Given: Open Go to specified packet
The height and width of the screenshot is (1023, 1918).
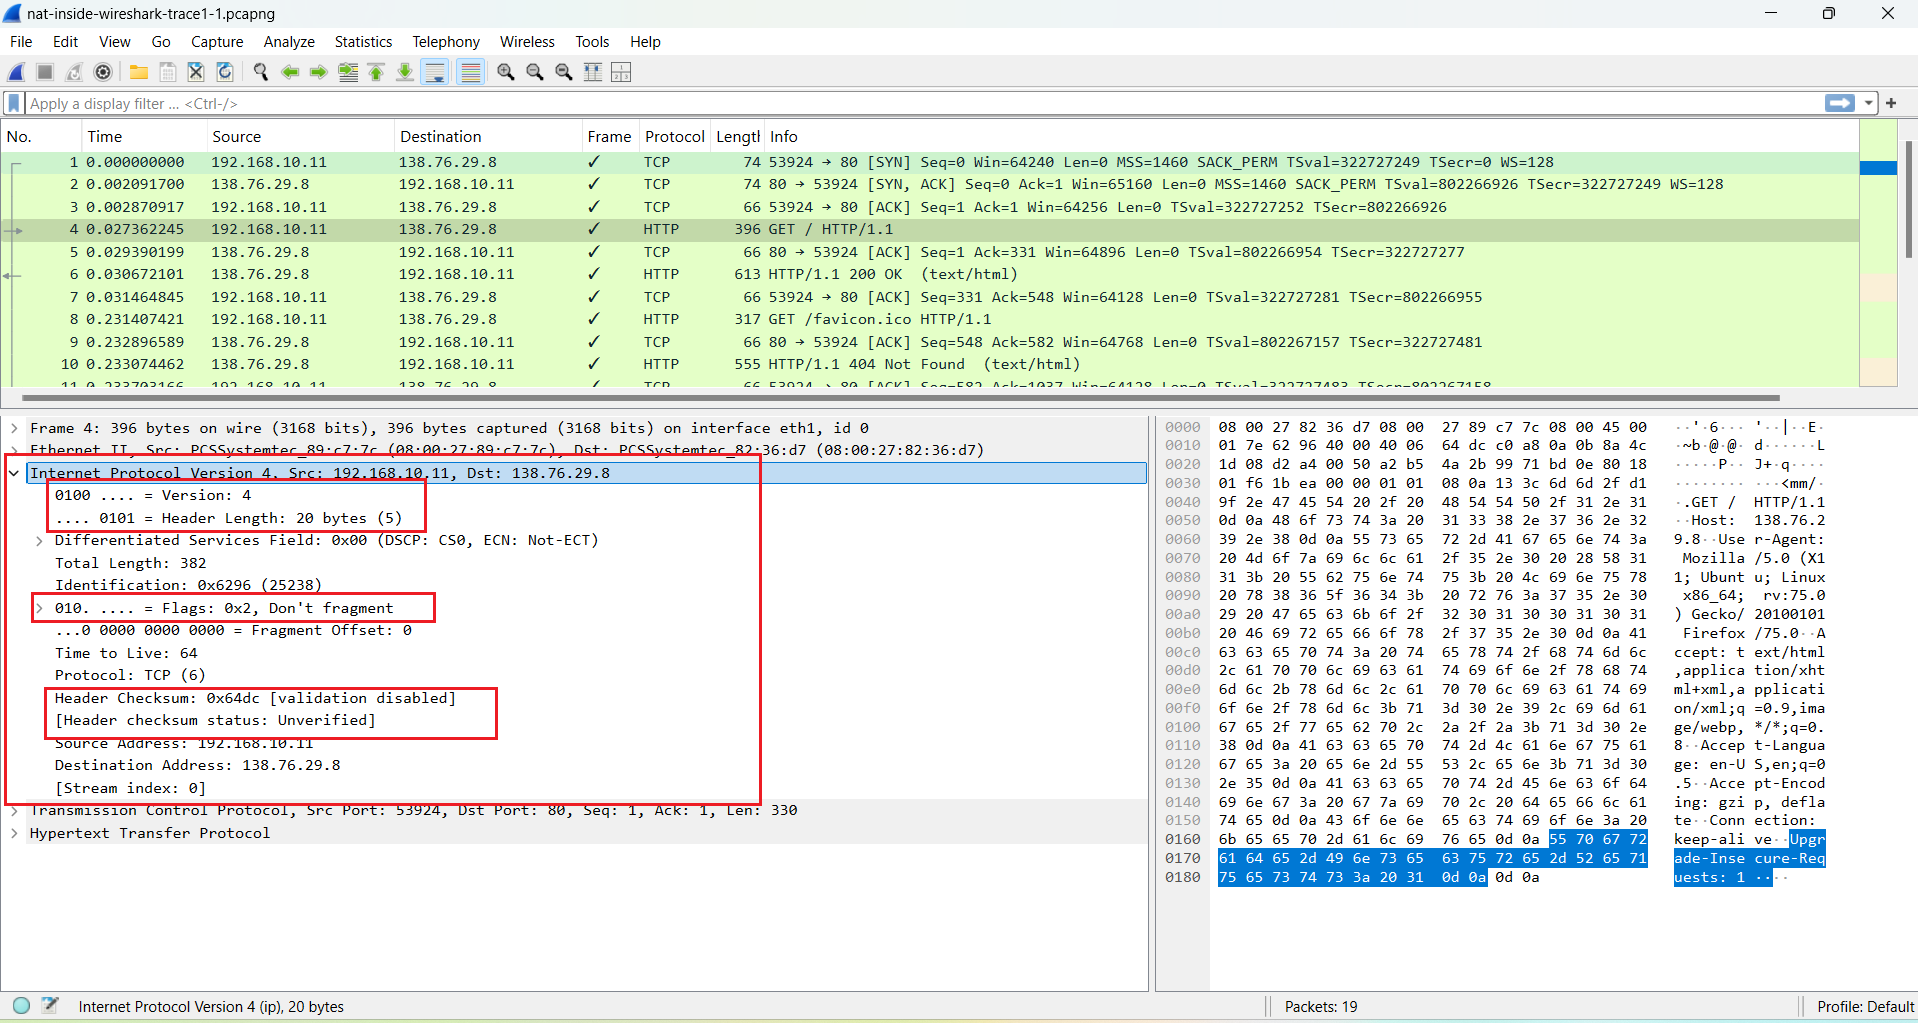Looking at the screenshot, I should pos(348,72).
